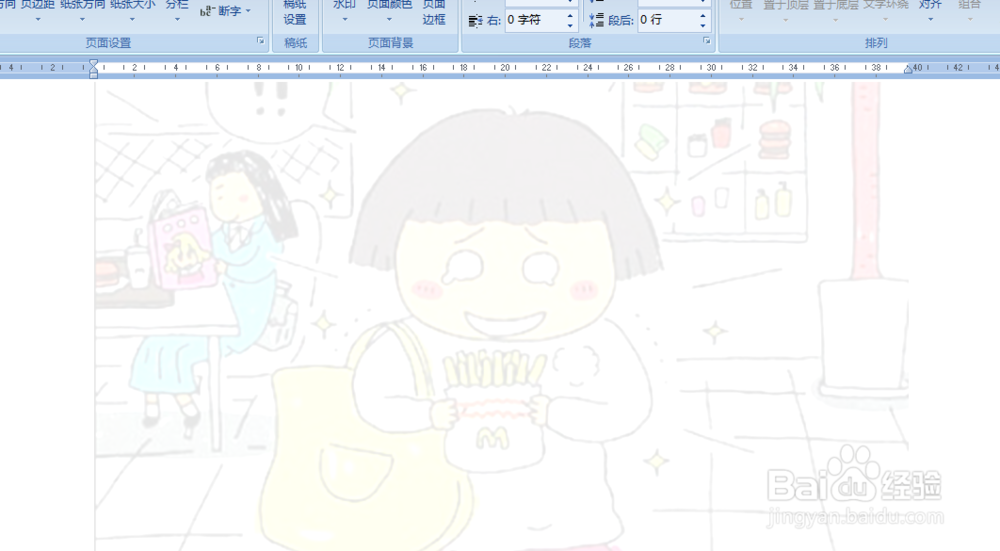
Task: Click the 页面背景 group label
Action: (x=390, y=43)
